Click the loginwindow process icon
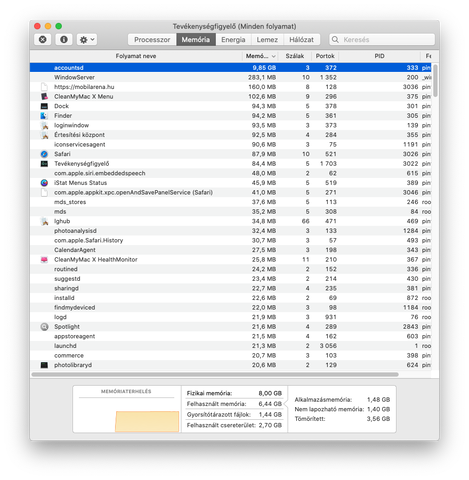The image size is (469, 480). (x=44, y=125)
